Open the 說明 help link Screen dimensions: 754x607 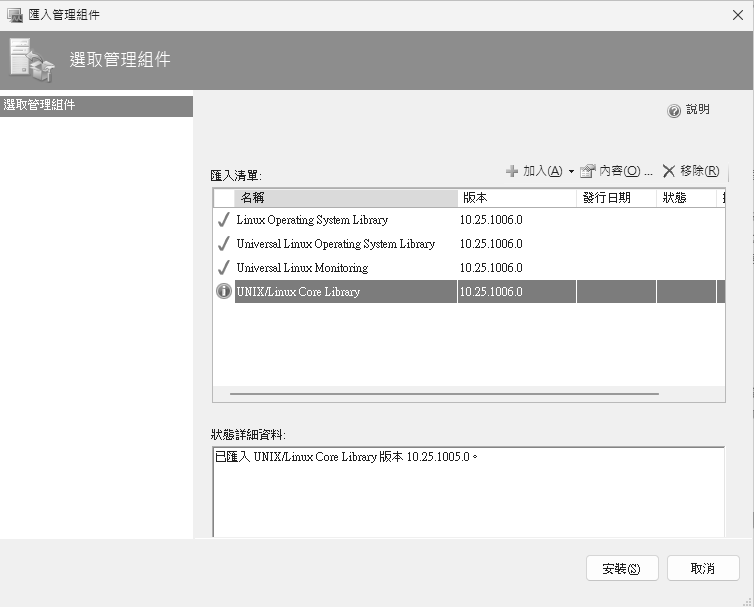click(x=697, y=110)
